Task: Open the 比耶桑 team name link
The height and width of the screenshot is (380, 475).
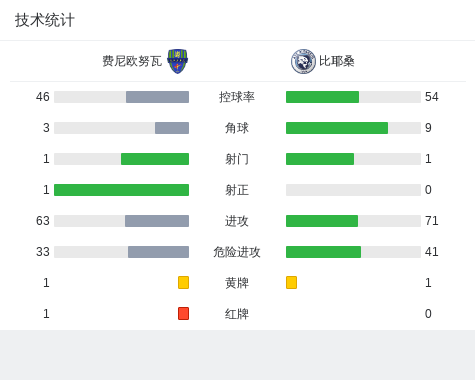Action: click(x=337, y=61)
